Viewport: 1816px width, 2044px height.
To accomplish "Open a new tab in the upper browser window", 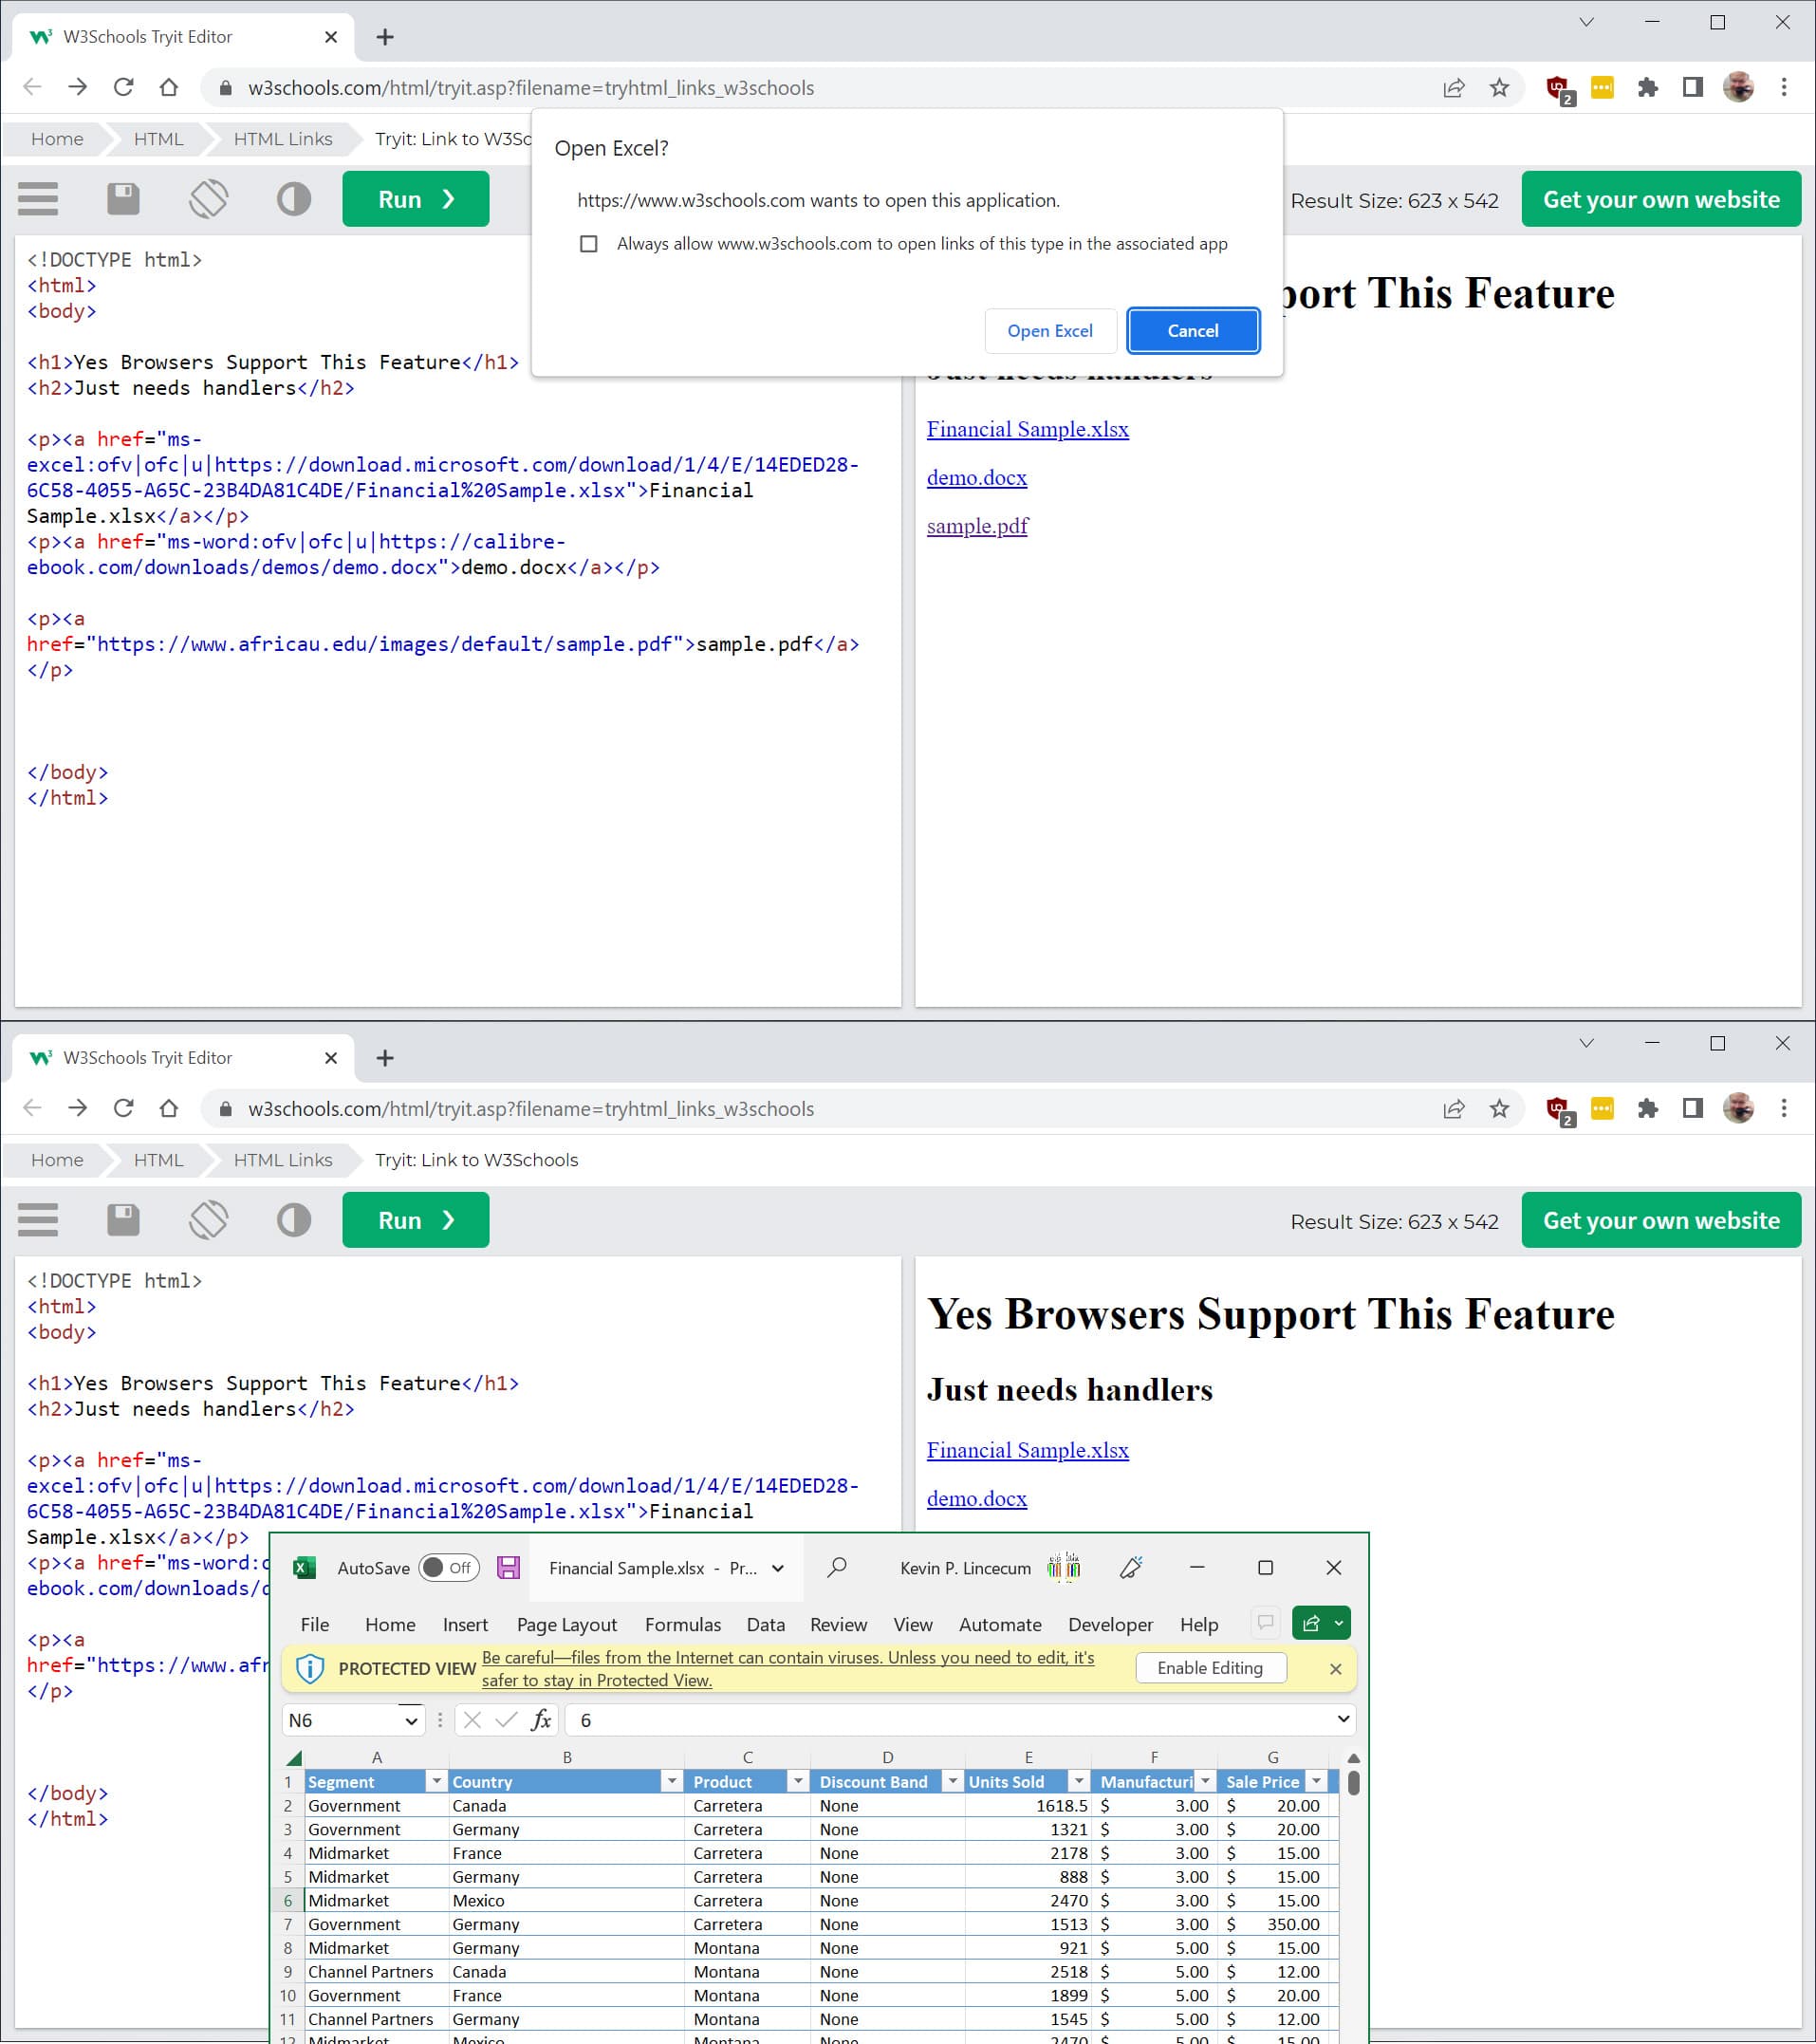I will click(385, 37).
